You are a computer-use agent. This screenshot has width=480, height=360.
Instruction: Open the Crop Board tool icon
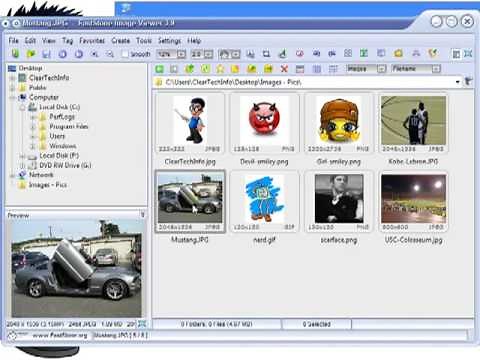point(266,54)
